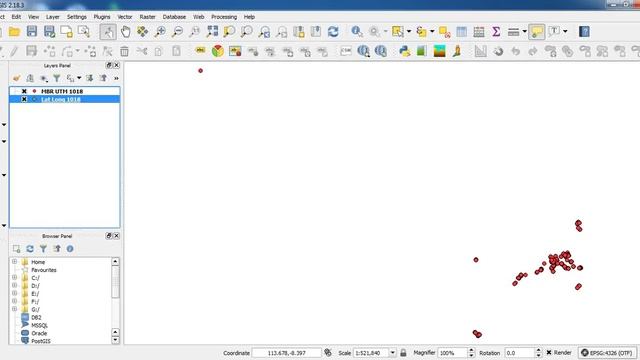Open the attribute table icon
The width and height of the screenshot is (640, 360).
tap(462, 32)
